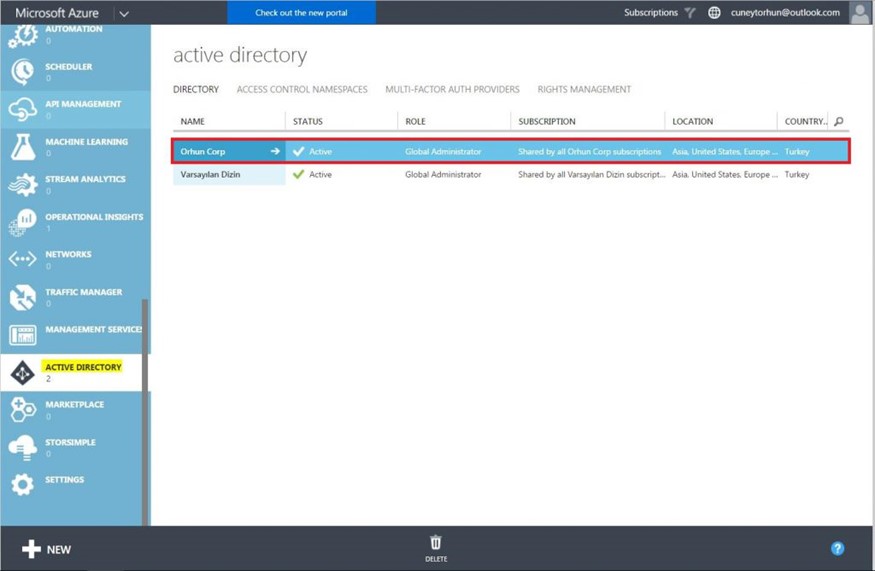Click the arrow next to Orhun Corp
Image resolution: width=875 pixels, height=571 pixels.
coord(275,151)
